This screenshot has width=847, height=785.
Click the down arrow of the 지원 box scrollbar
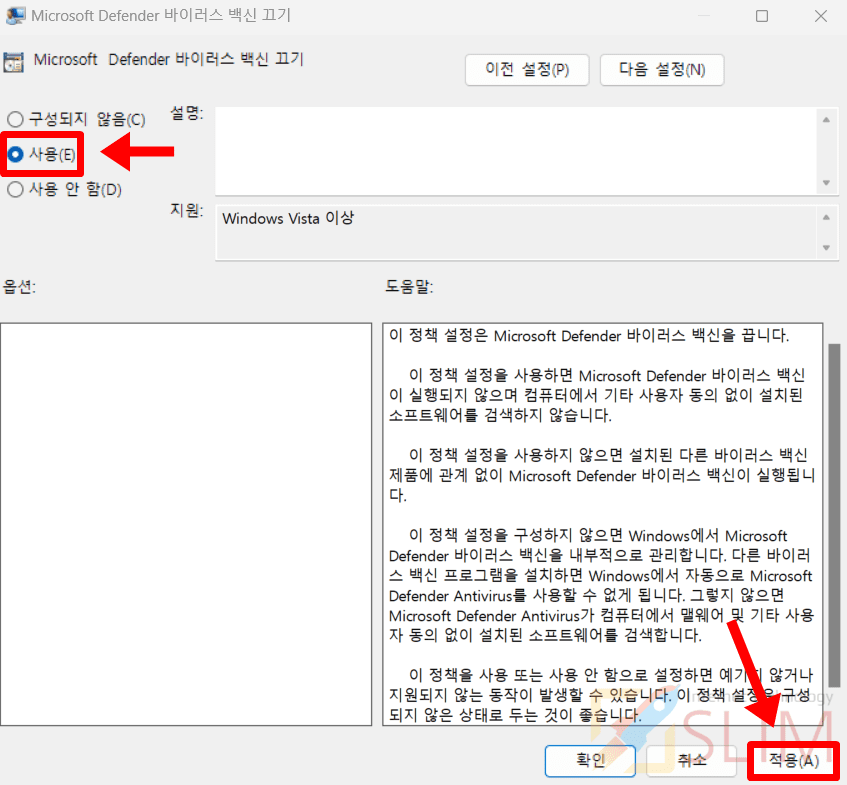click(826, 247)
